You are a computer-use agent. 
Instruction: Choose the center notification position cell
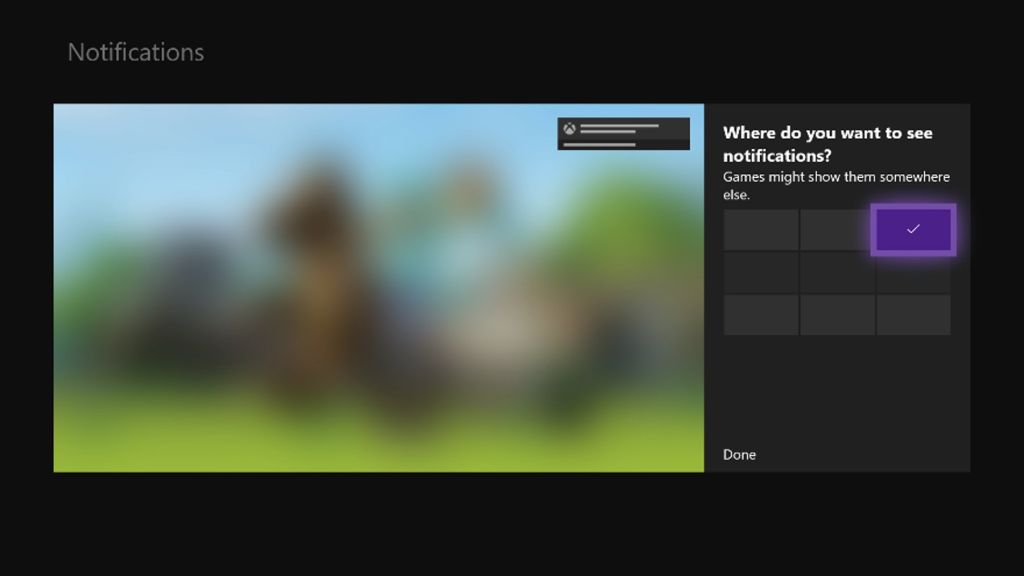pos(837,272)
